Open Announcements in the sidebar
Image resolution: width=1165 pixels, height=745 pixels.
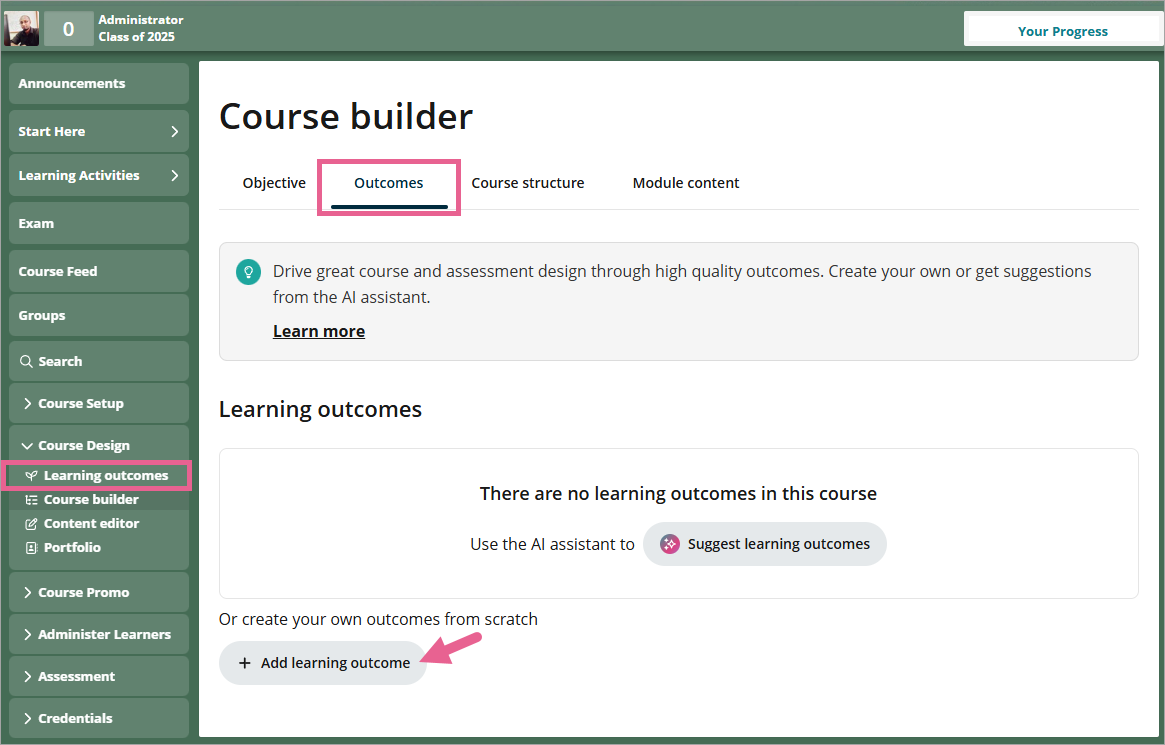99,83
